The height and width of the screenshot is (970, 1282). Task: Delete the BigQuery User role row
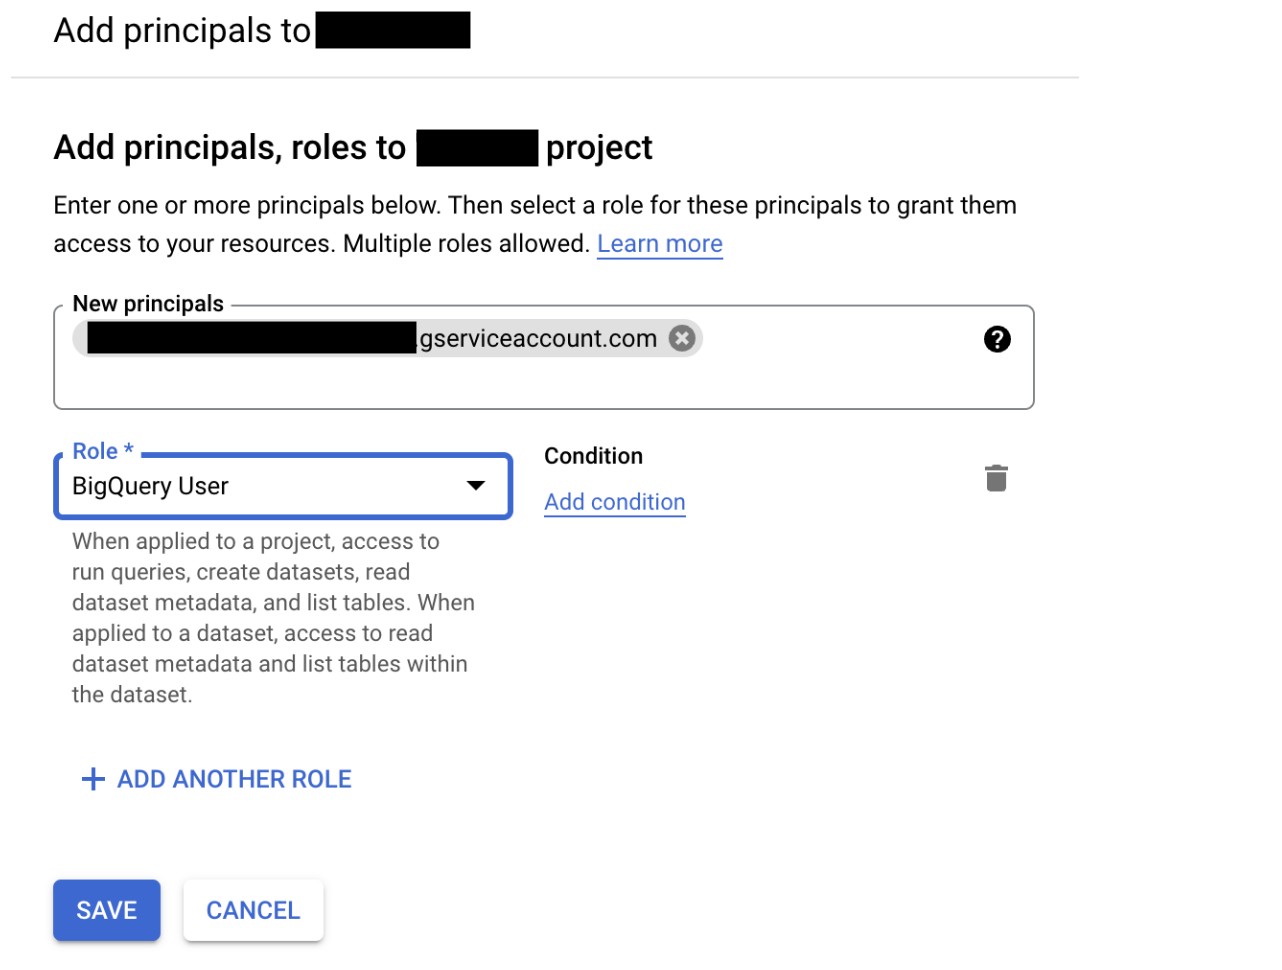996,478
